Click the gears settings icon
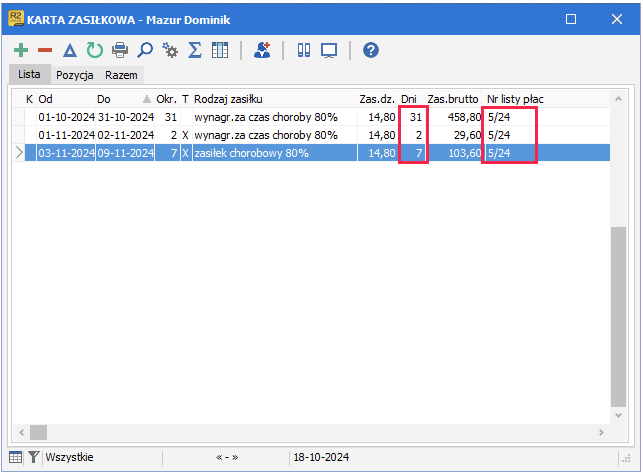 coord(170,50)
